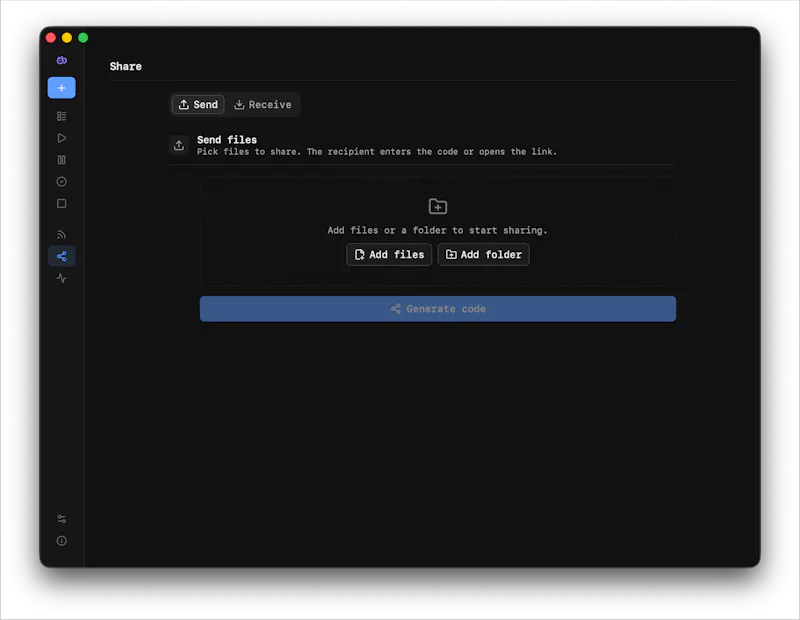This screenshot has width=800, height=620.
Task: Maximize the window with green button
Action: 83,38
